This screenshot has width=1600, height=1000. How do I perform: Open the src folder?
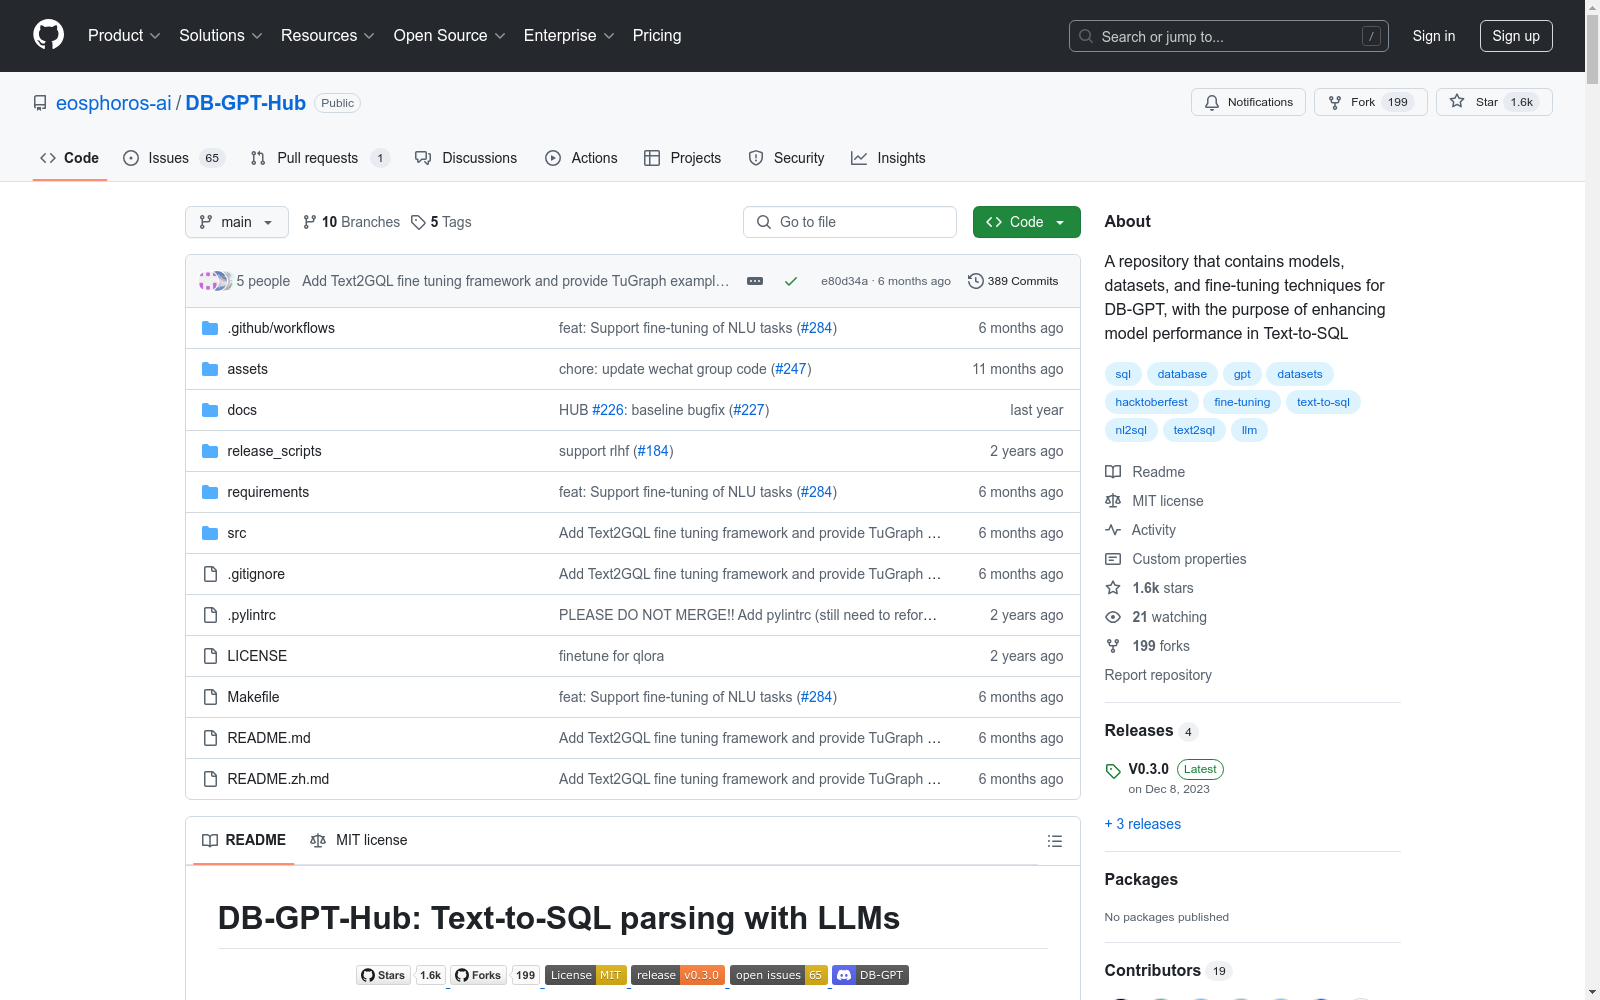236,533
